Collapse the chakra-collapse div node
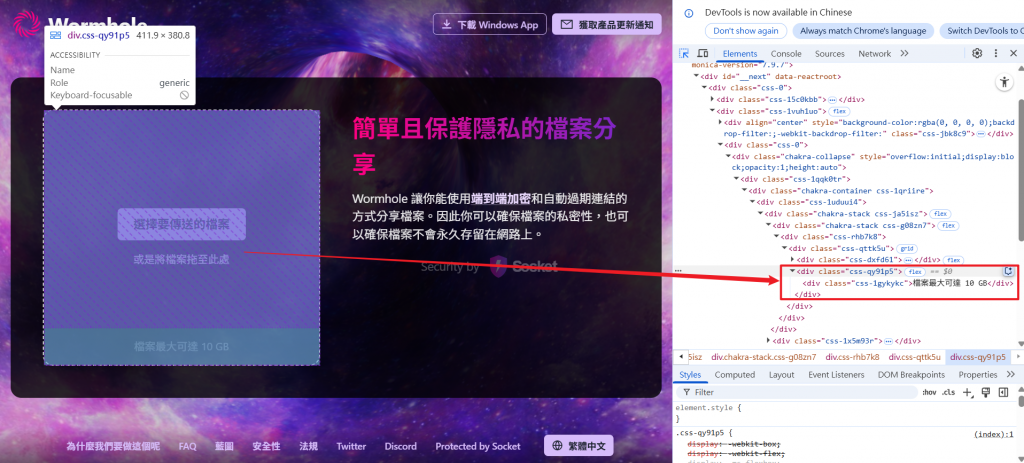Screen dimensions: 1024x463 (728, 156)
